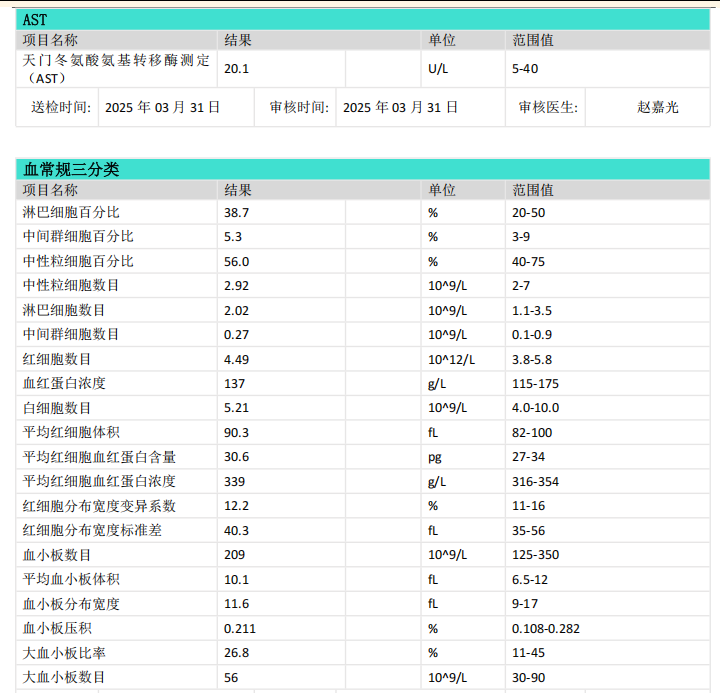Click the AST section header bar
The height and width of the screenshot is (693, 720).
(x=362, y=20)
